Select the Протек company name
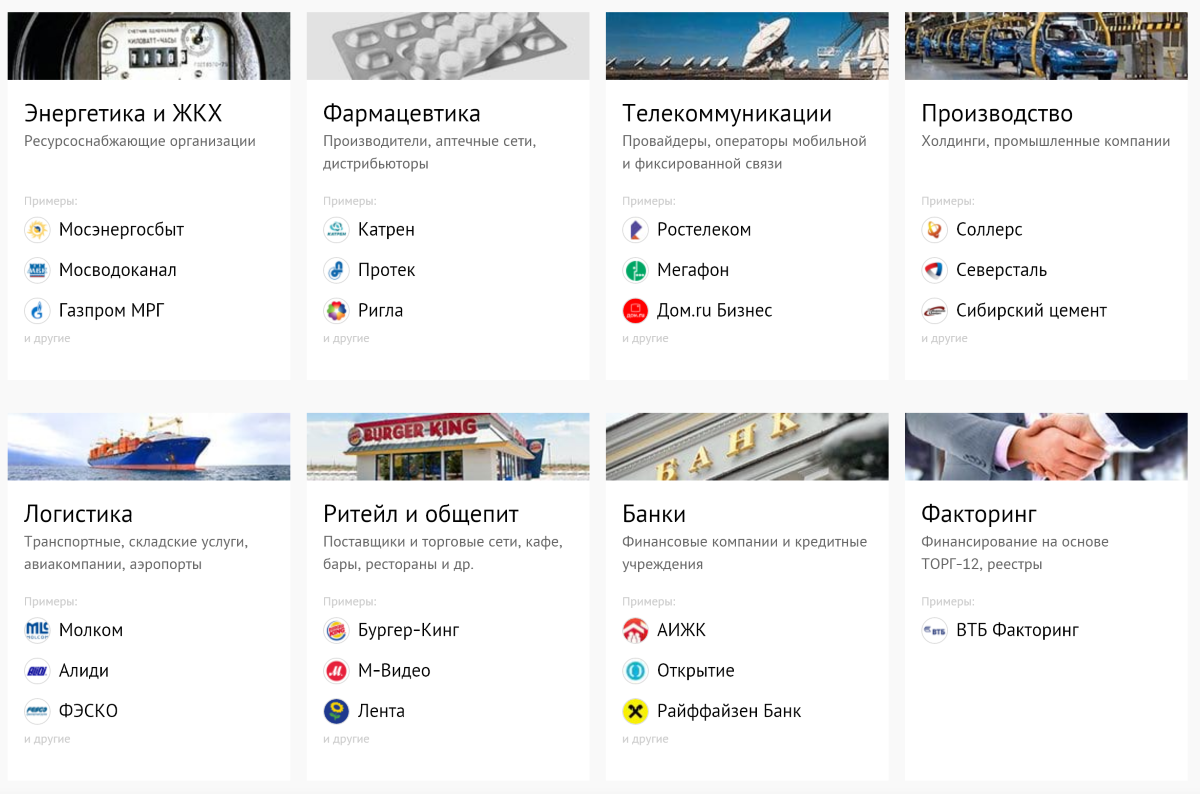 click(386, 270)
